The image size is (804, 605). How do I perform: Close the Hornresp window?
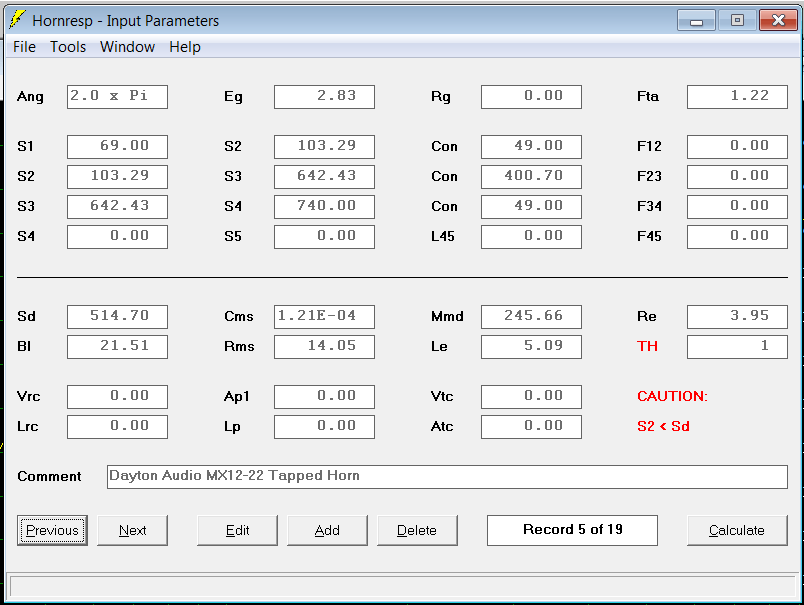coord(778,21)
